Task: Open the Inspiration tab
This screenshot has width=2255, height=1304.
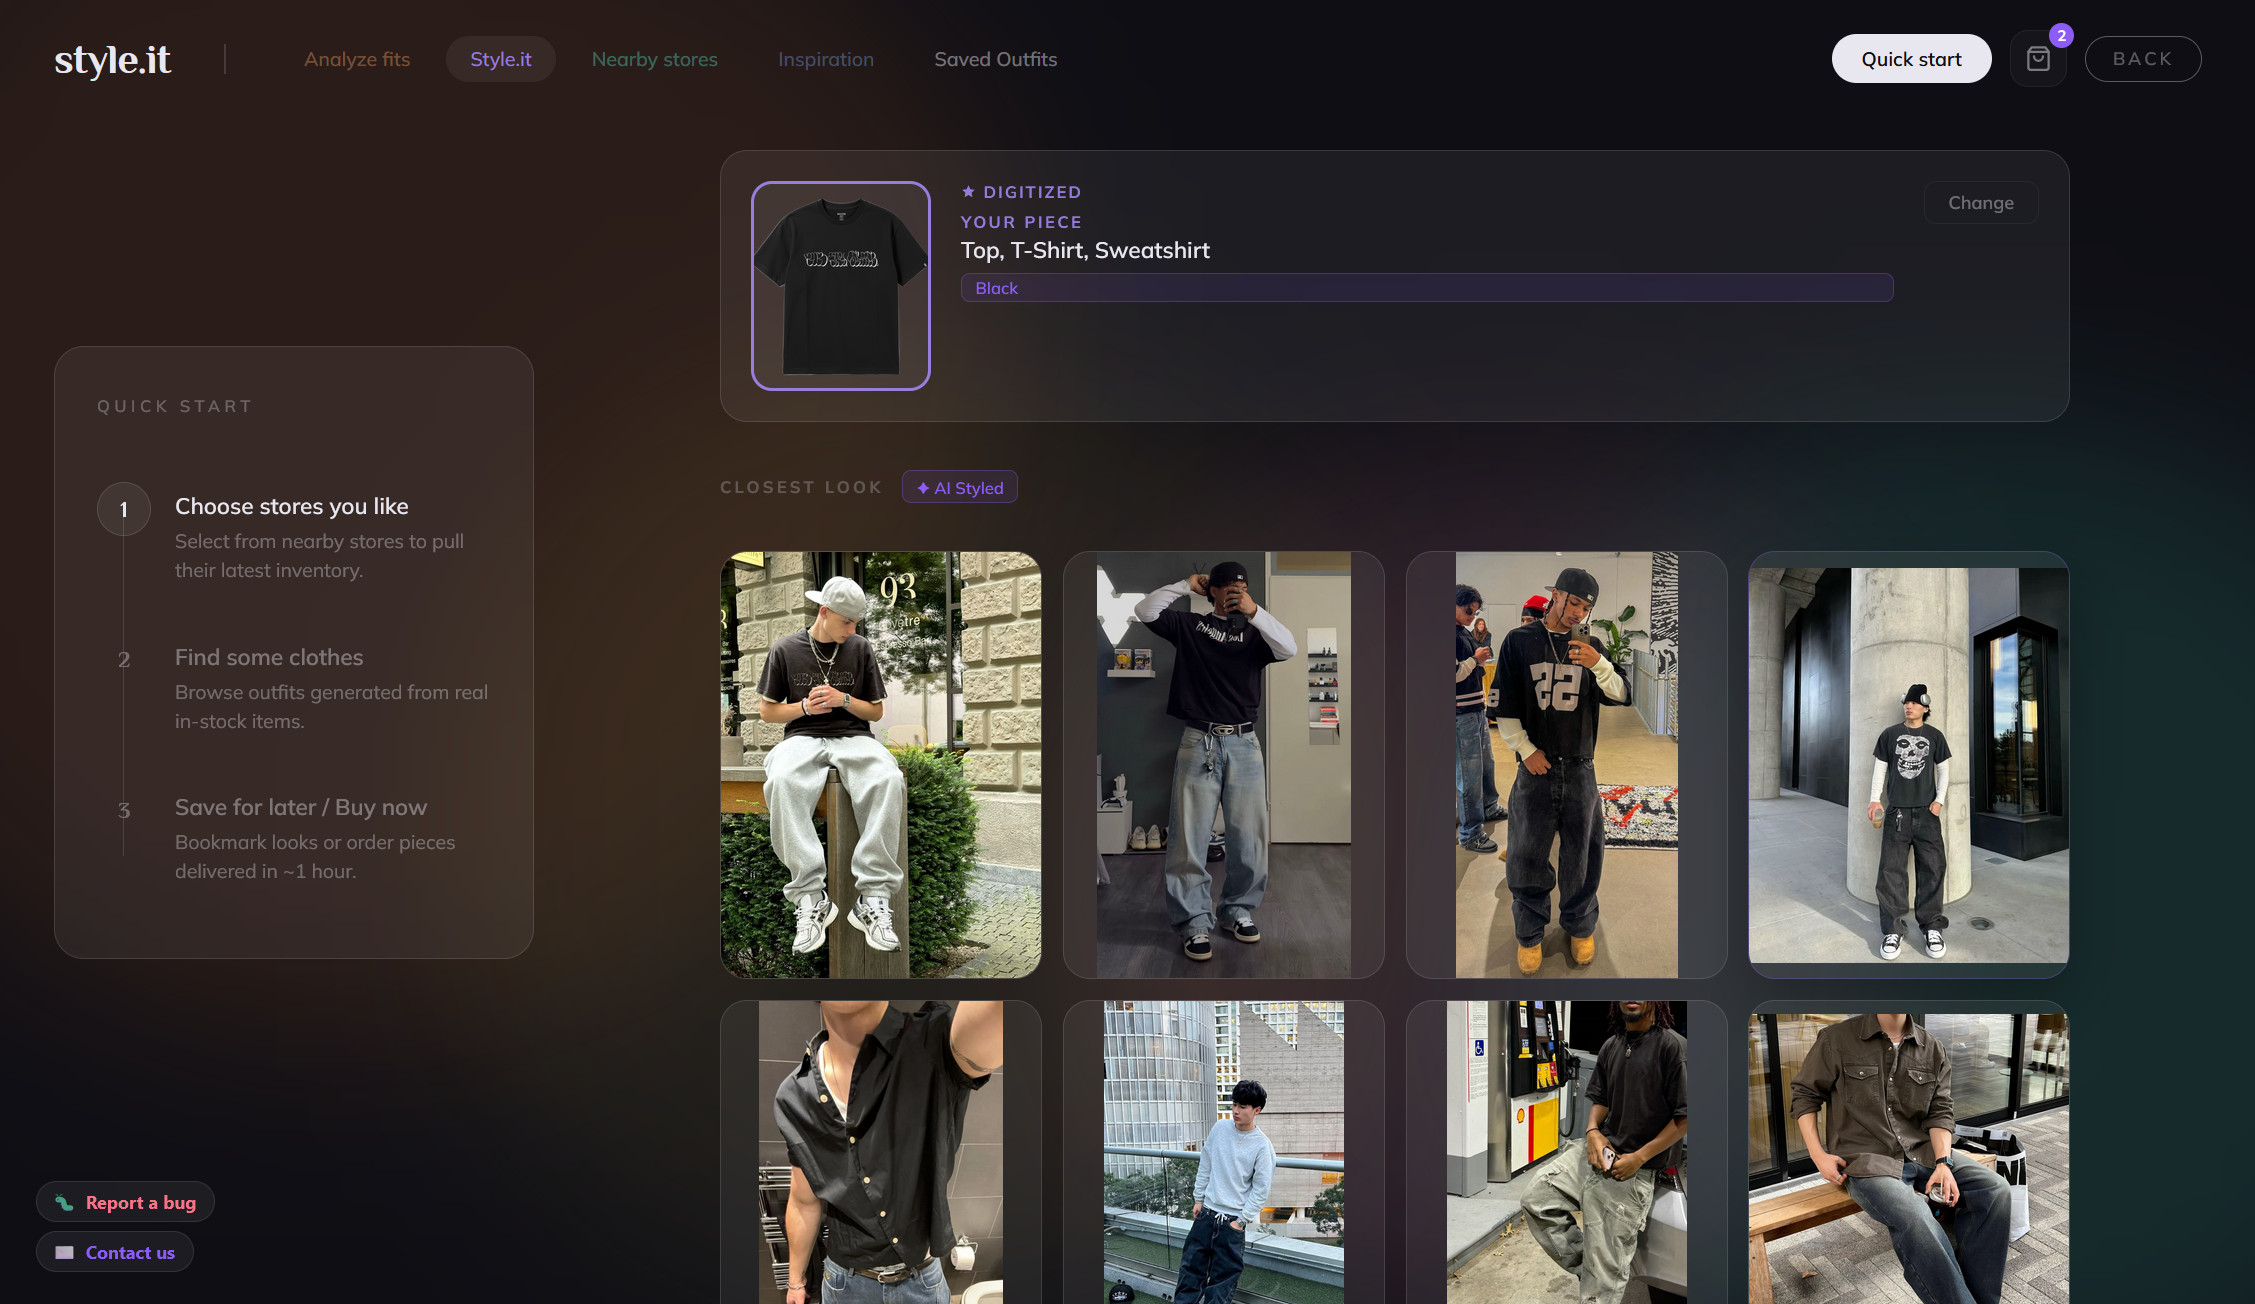Action: [x=826, y=59]
